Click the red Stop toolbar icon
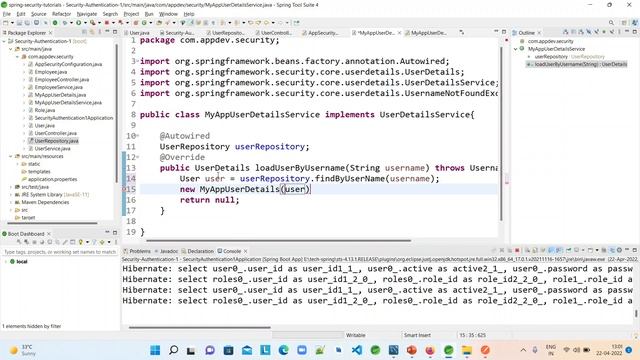The width and height of the screenshot is (640, 360). coord(107,23)
